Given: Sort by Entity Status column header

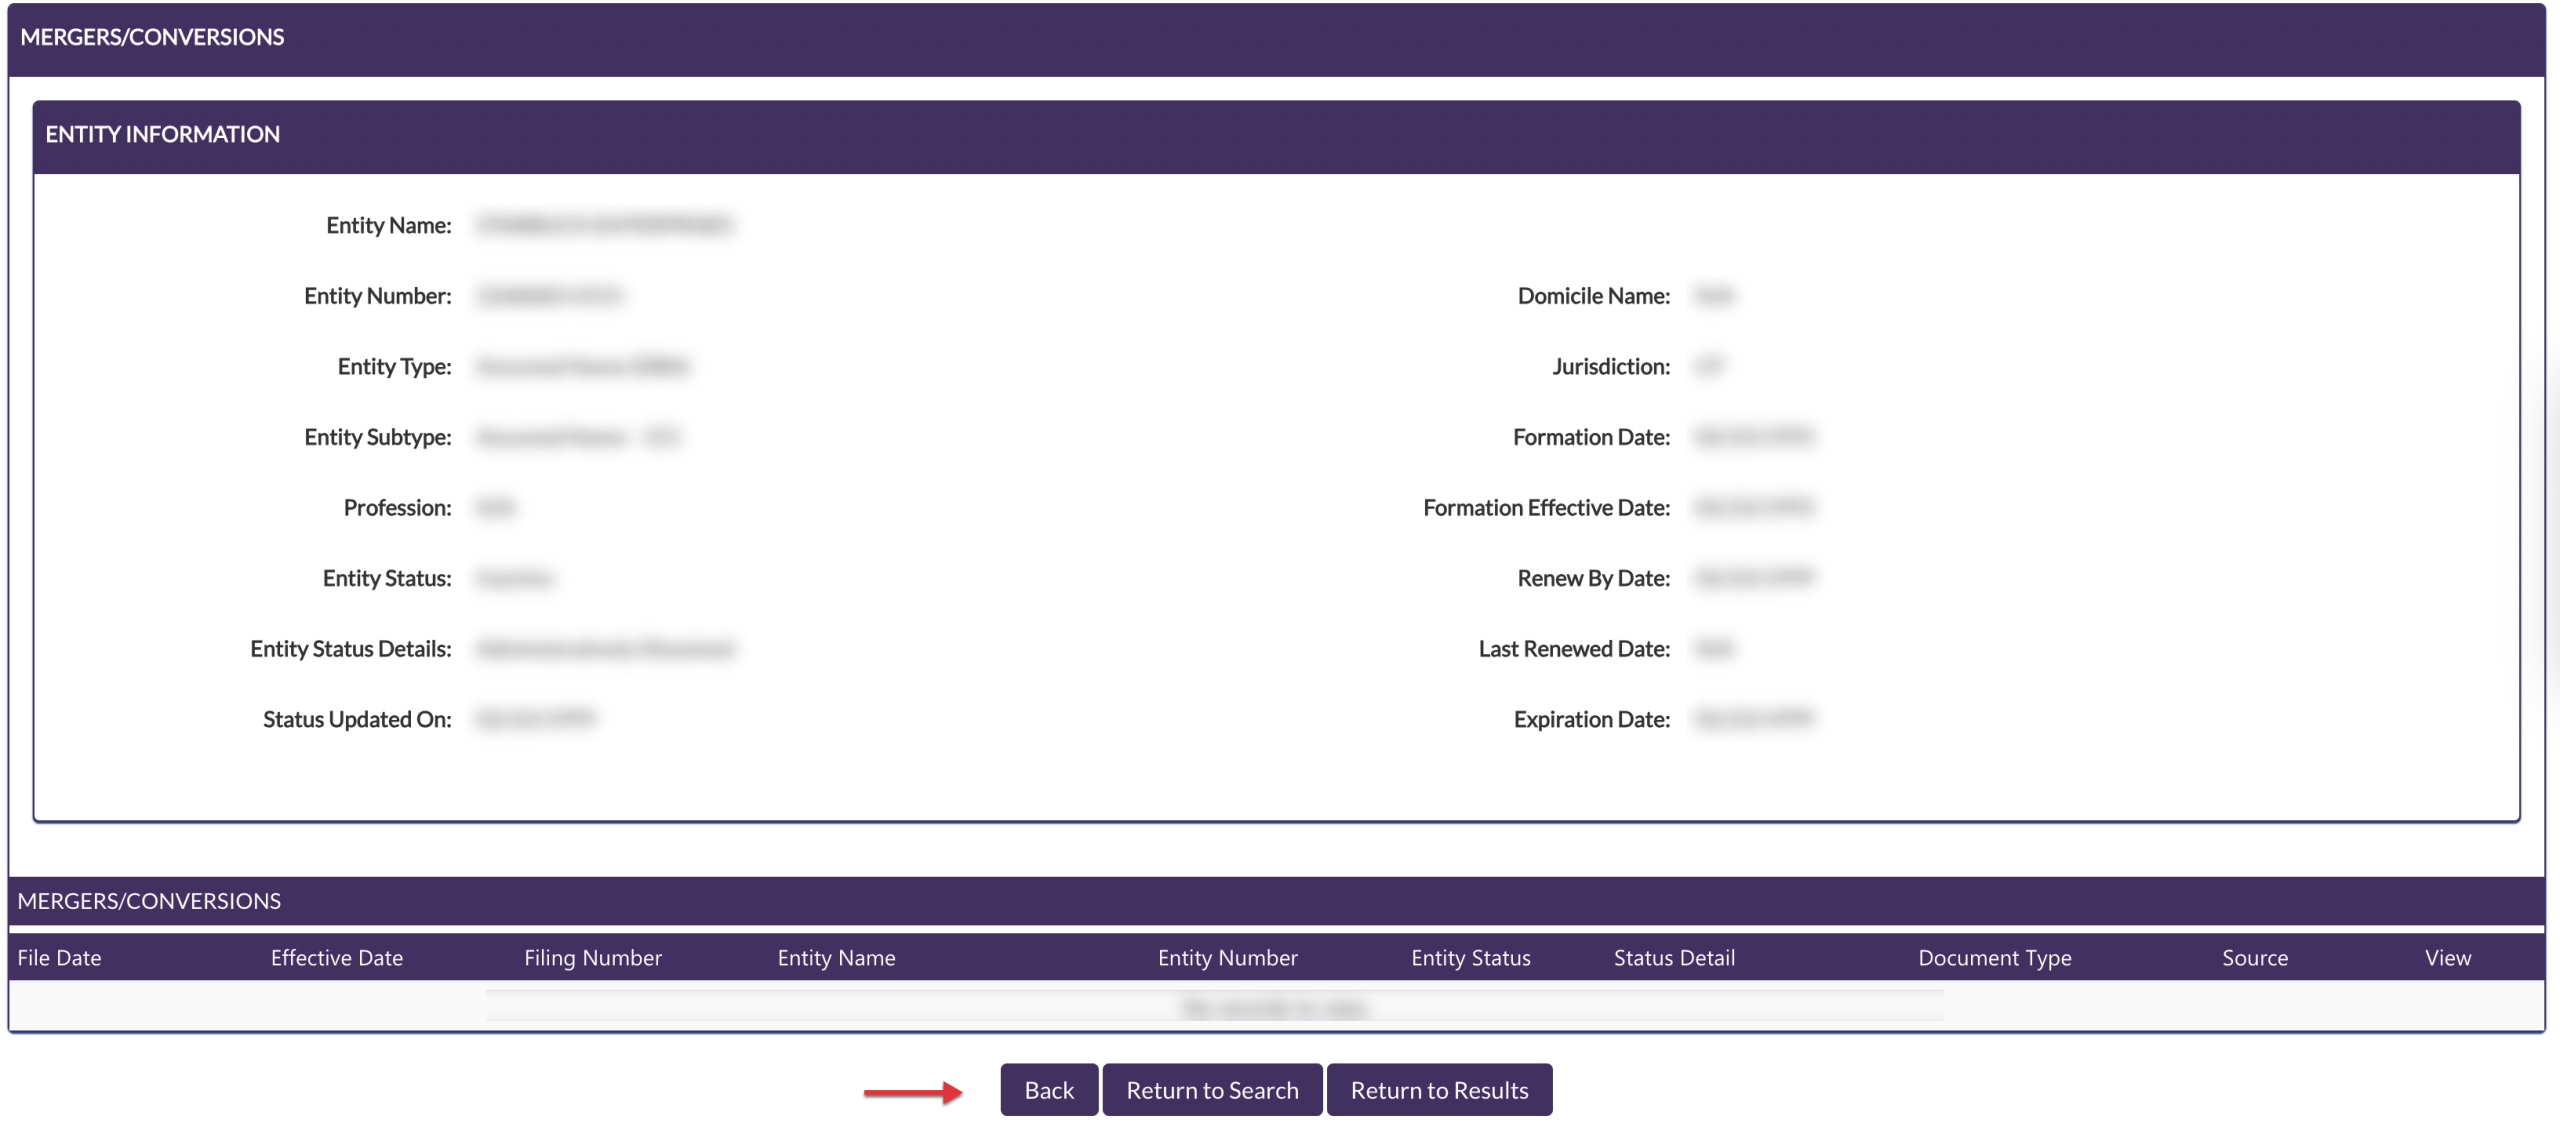Looking at the screenshot, I should click(x=1470, y=958).
